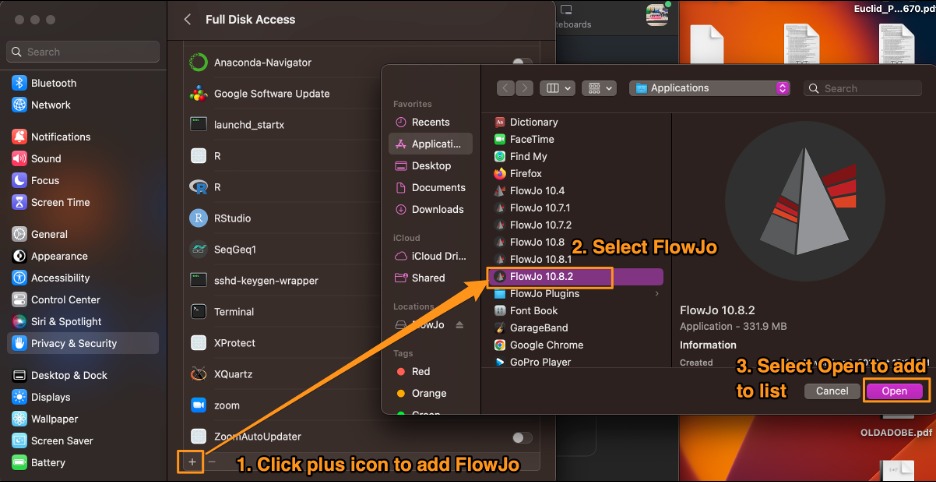Select the Orange tag color

tap(428, 393)
